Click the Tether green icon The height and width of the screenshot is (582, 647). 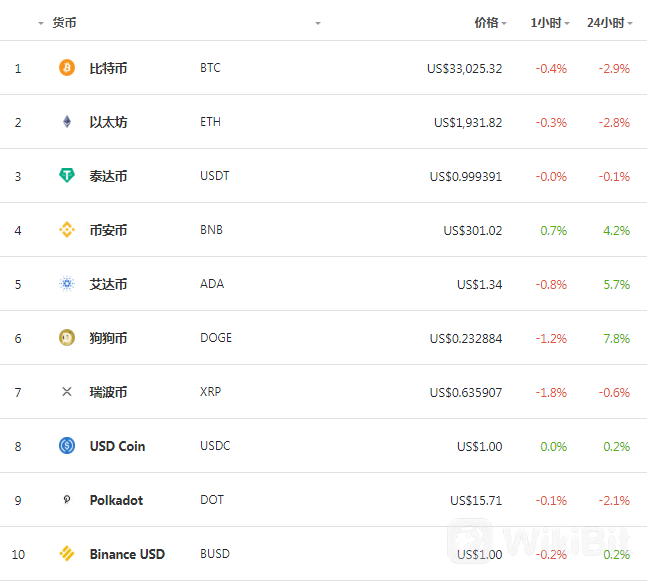[67, 176]
